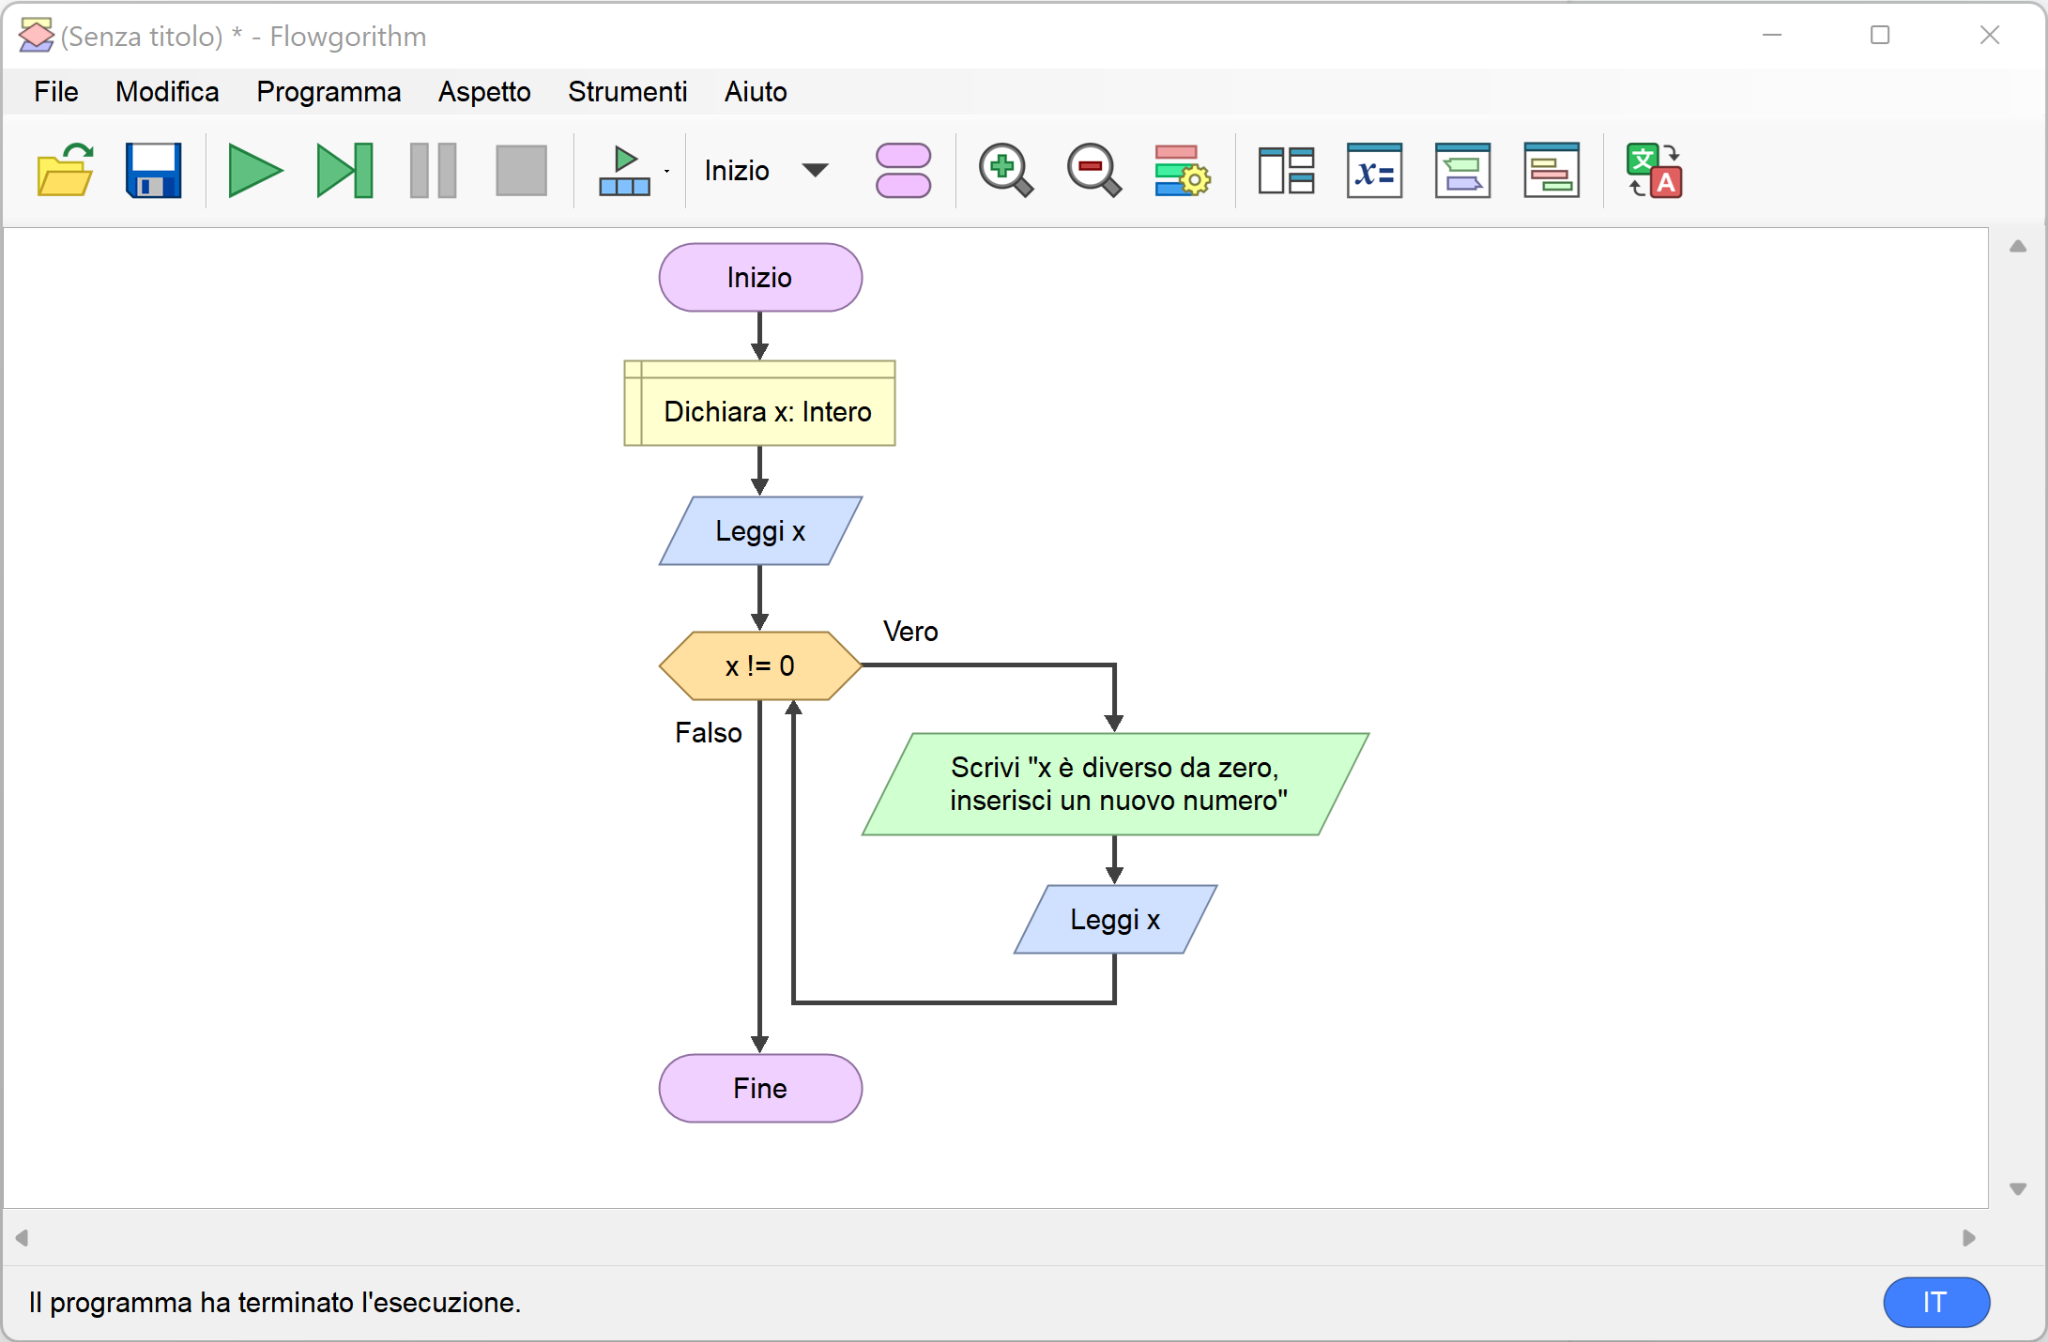Click the IT language button
The width and height of the screenshot is (2048, 1342).
click(x=1935, y=1302)
